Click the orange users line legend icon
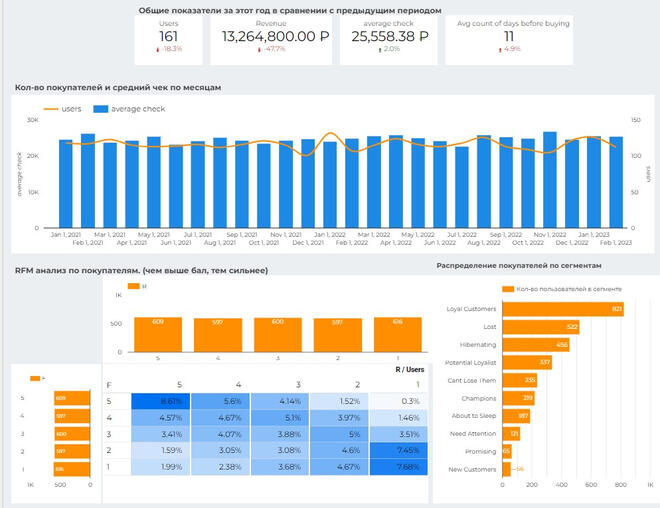Screen dimensions: 660x508 49,109
